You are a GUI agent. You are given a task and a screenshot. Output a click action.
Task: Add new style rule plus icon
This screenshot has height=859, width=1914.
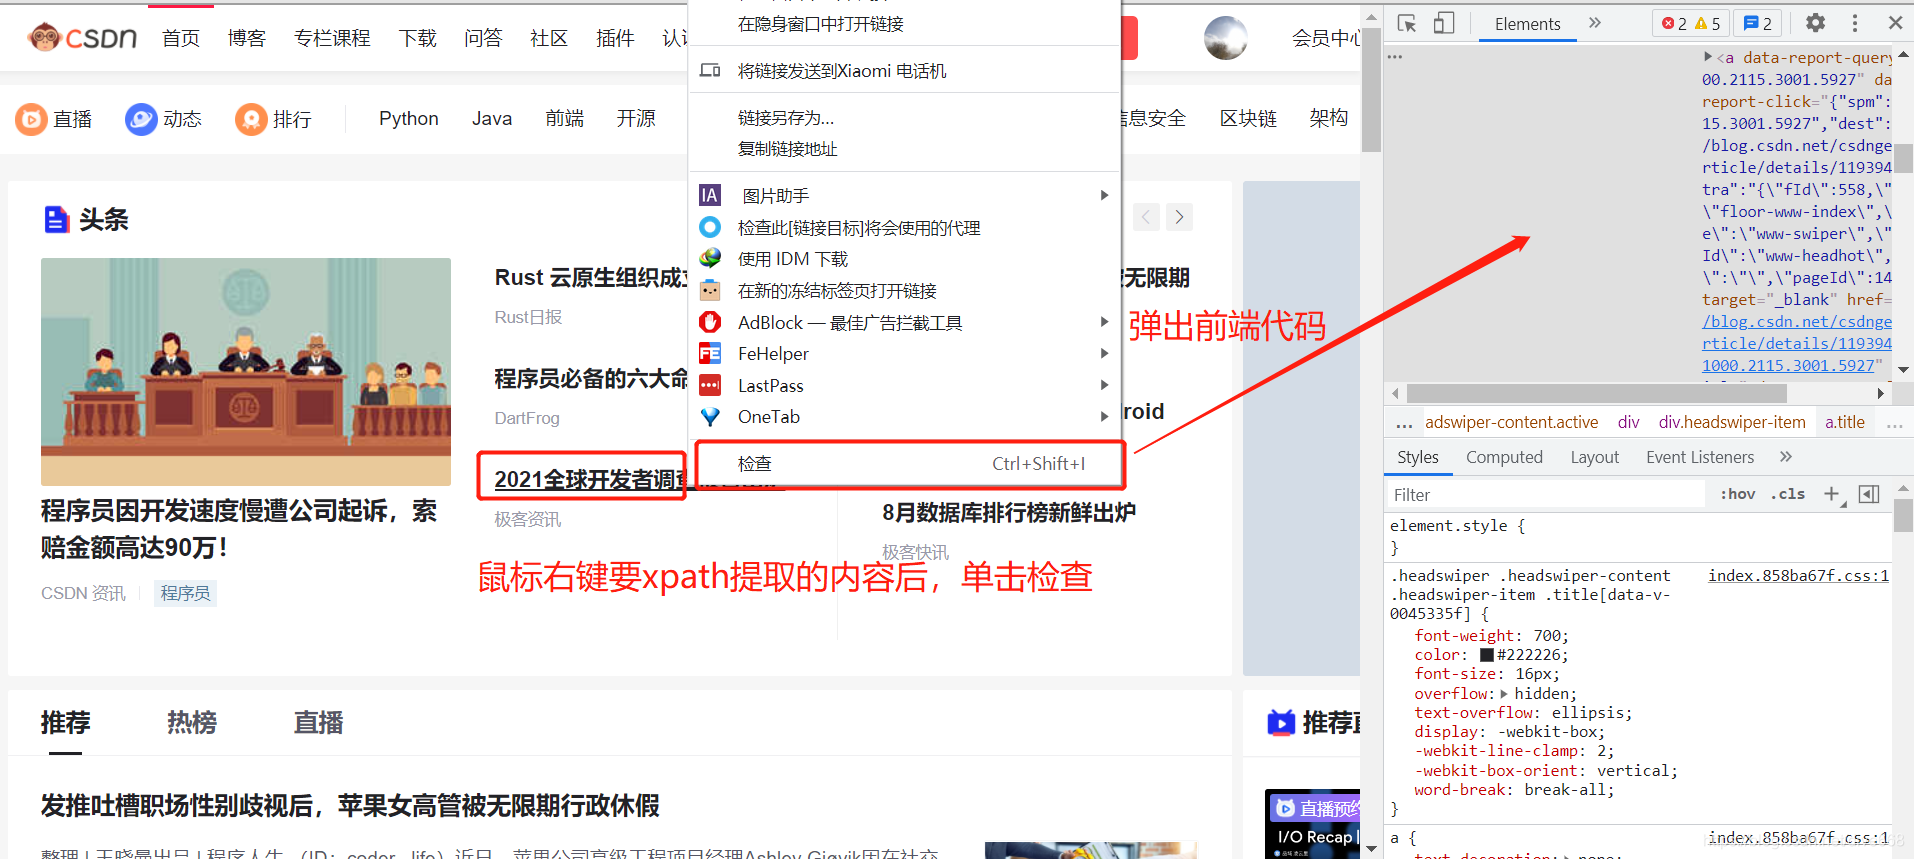tap(1832, 494)
